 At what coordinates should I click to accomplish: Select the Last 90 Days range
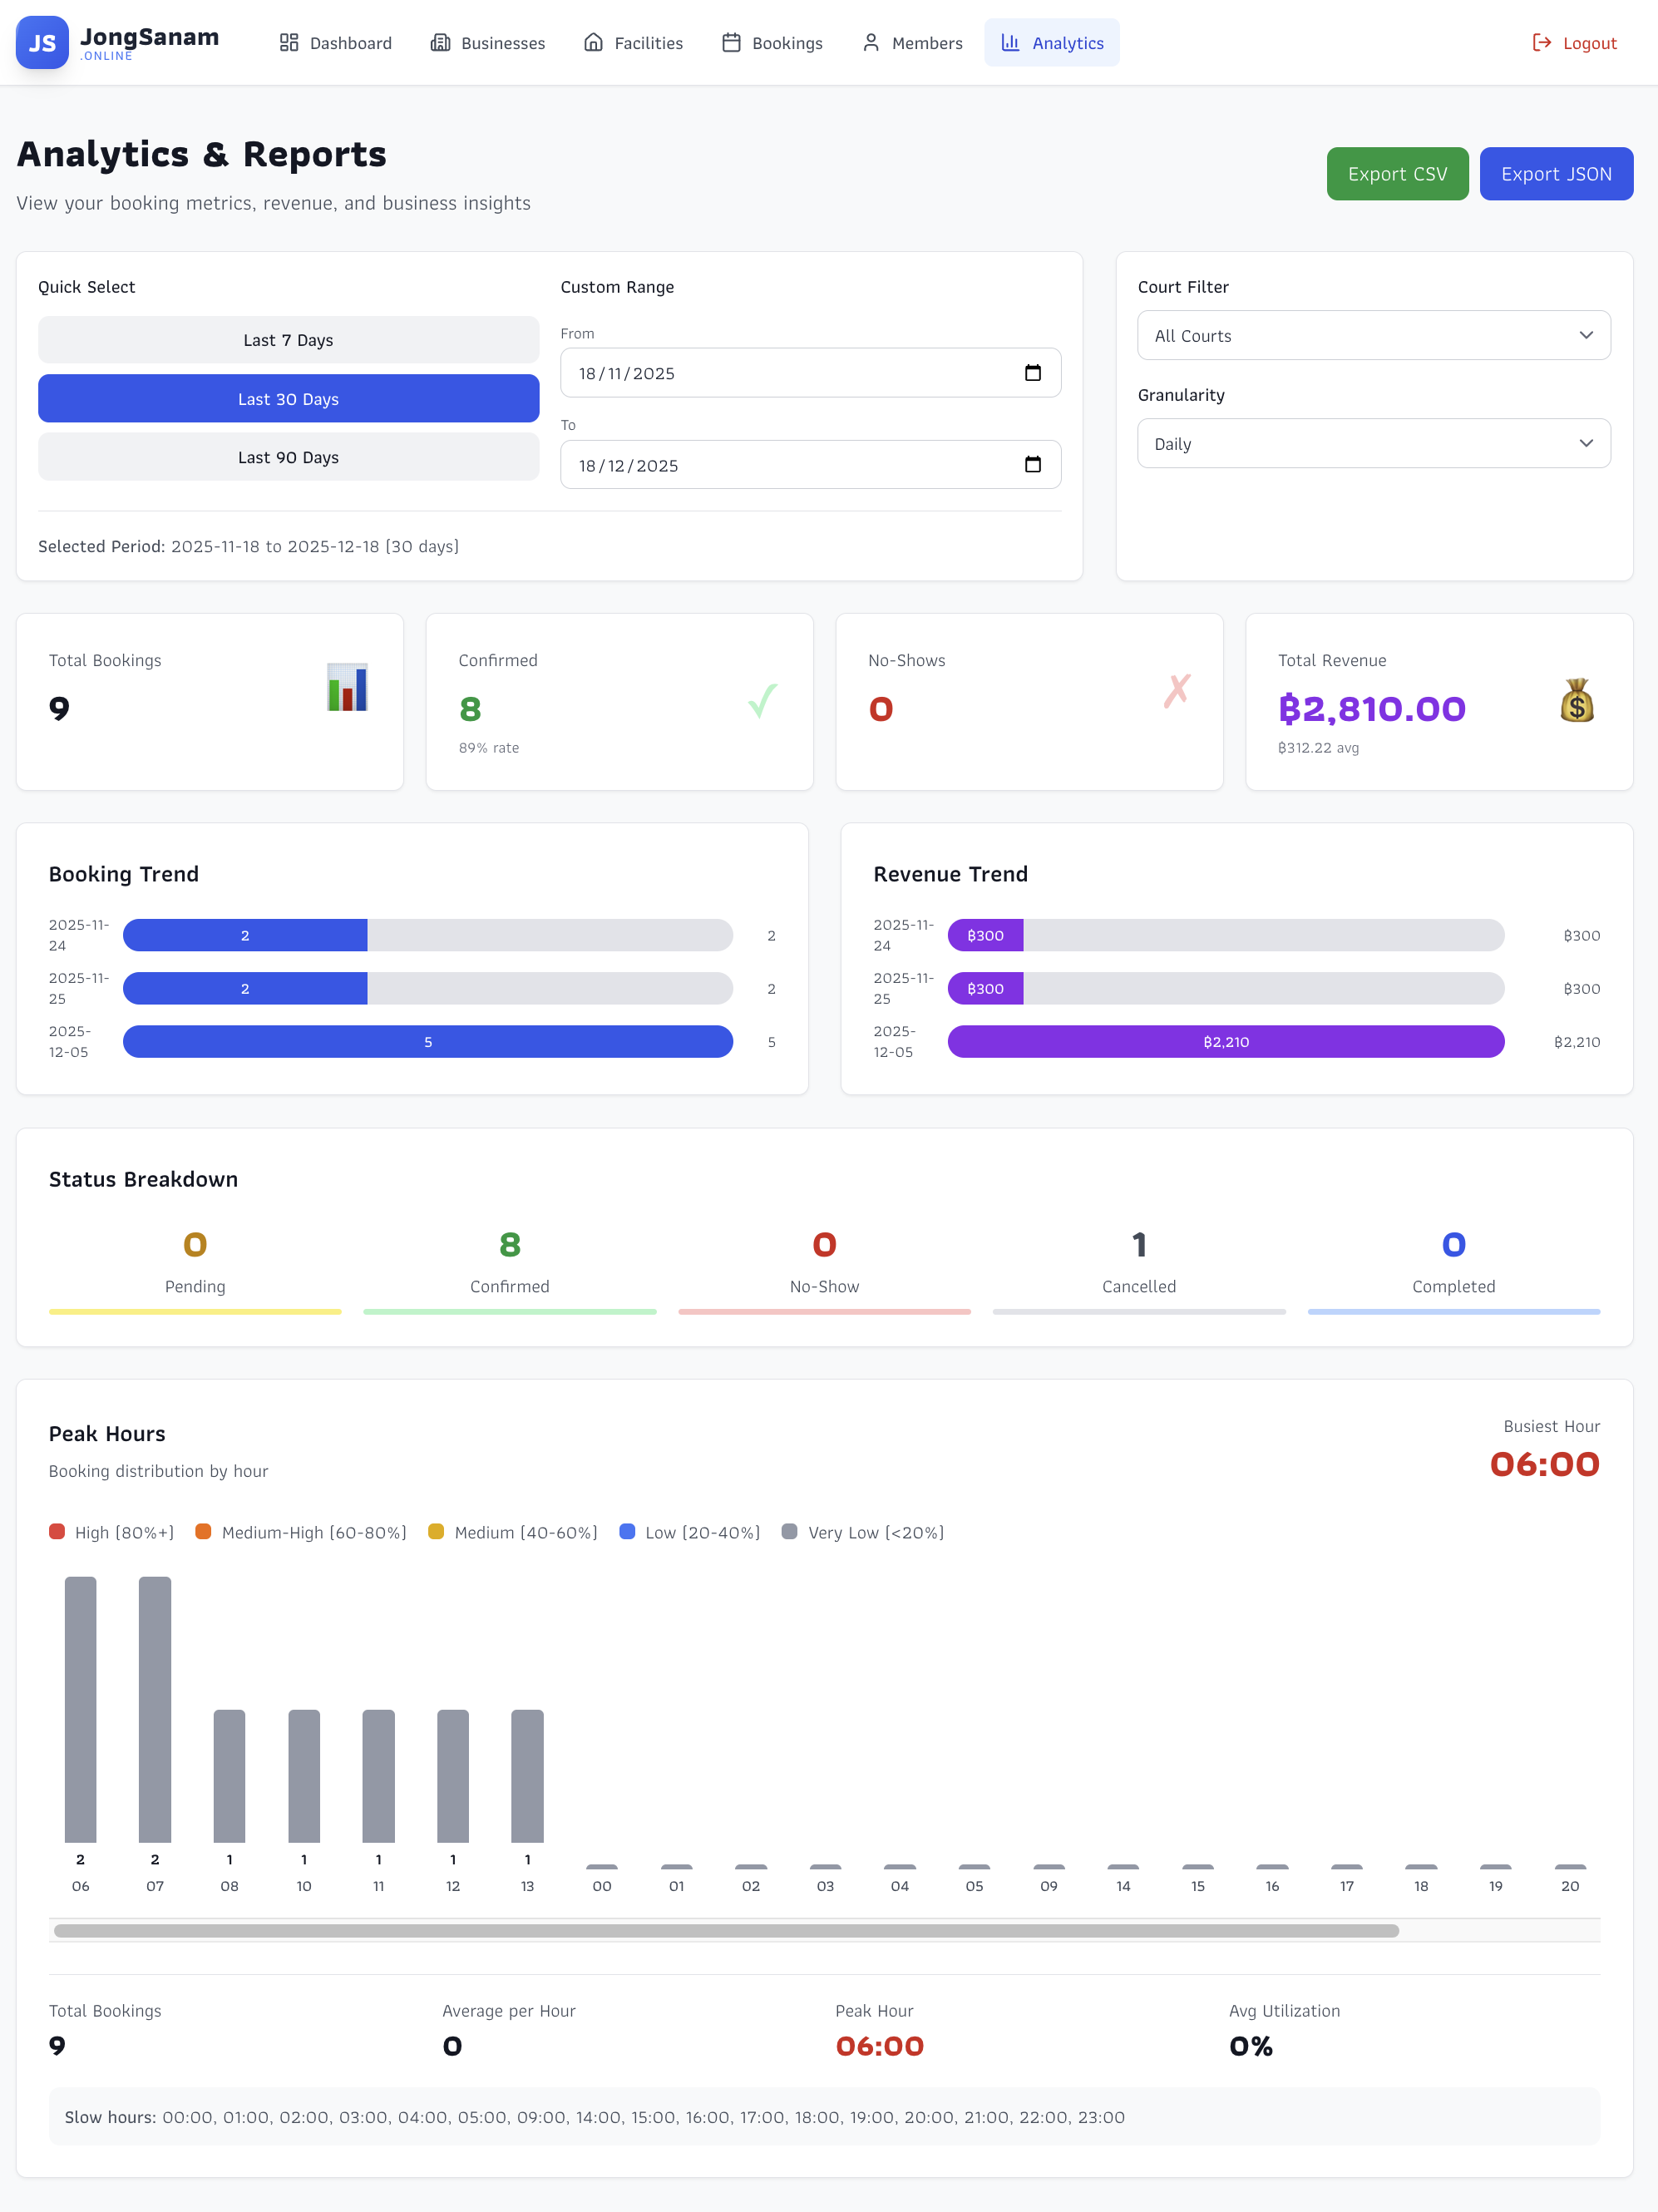coord(288,457)
